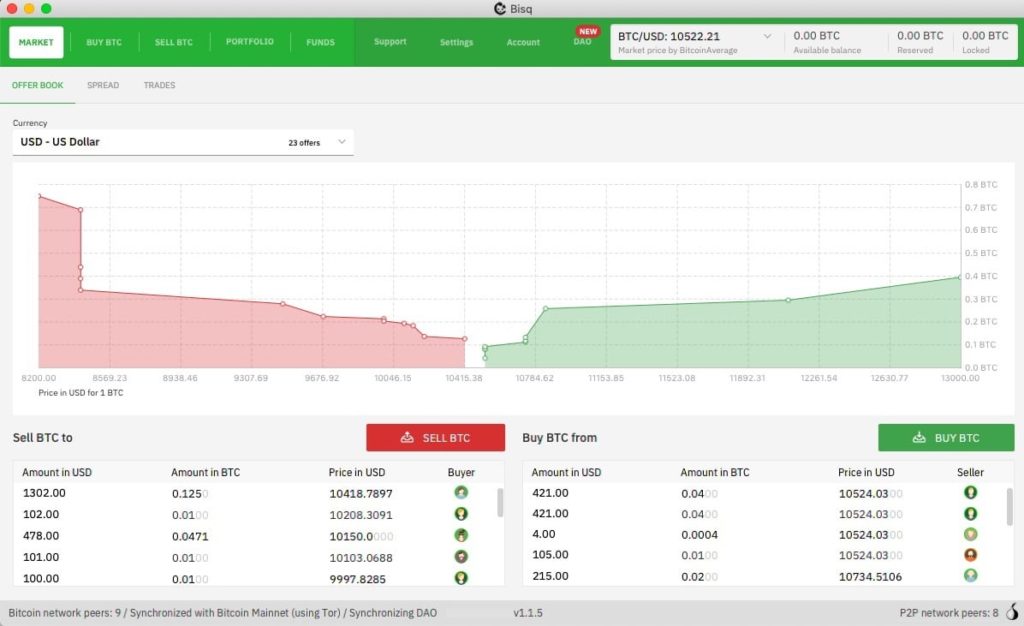Sort buy offers by Amount in USD header
Image resolution: width=1024 pixels, height=626 pixels.
566,472
